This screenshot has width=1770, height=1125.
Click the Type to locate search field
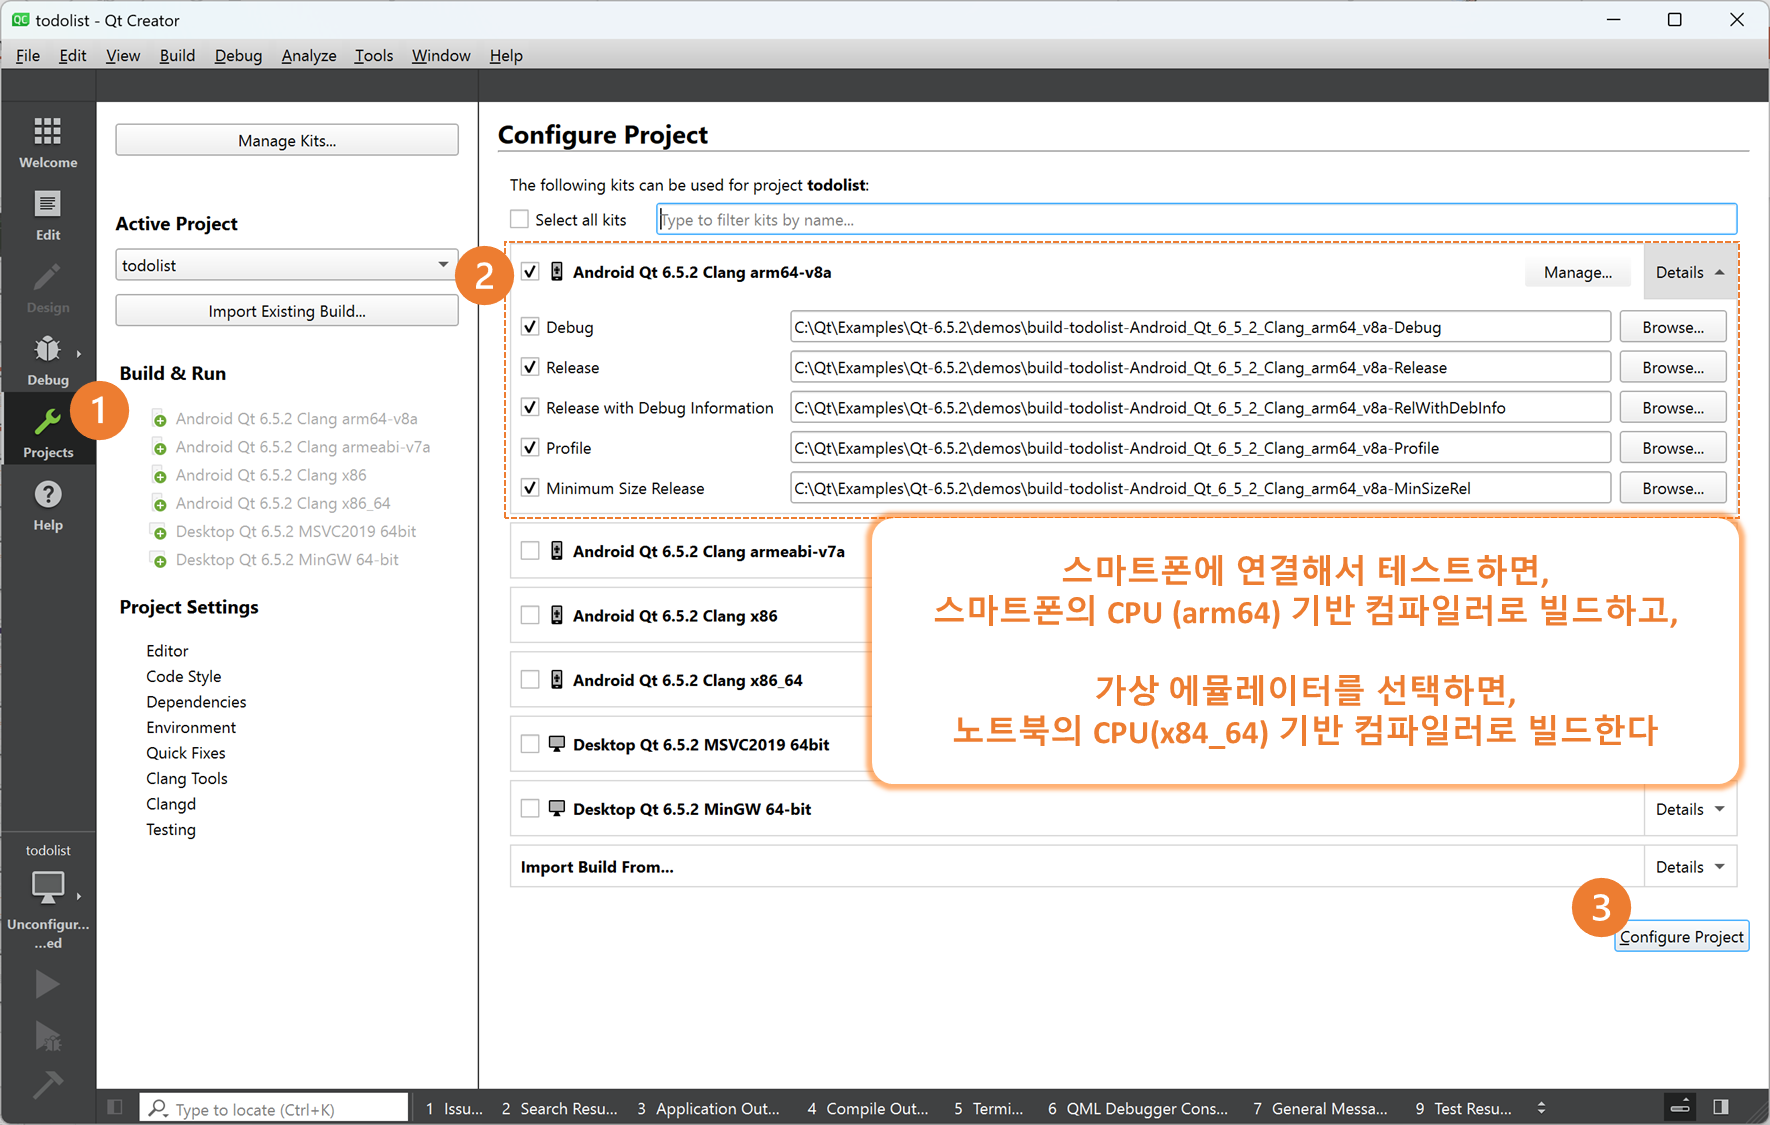coord(274,1108)
